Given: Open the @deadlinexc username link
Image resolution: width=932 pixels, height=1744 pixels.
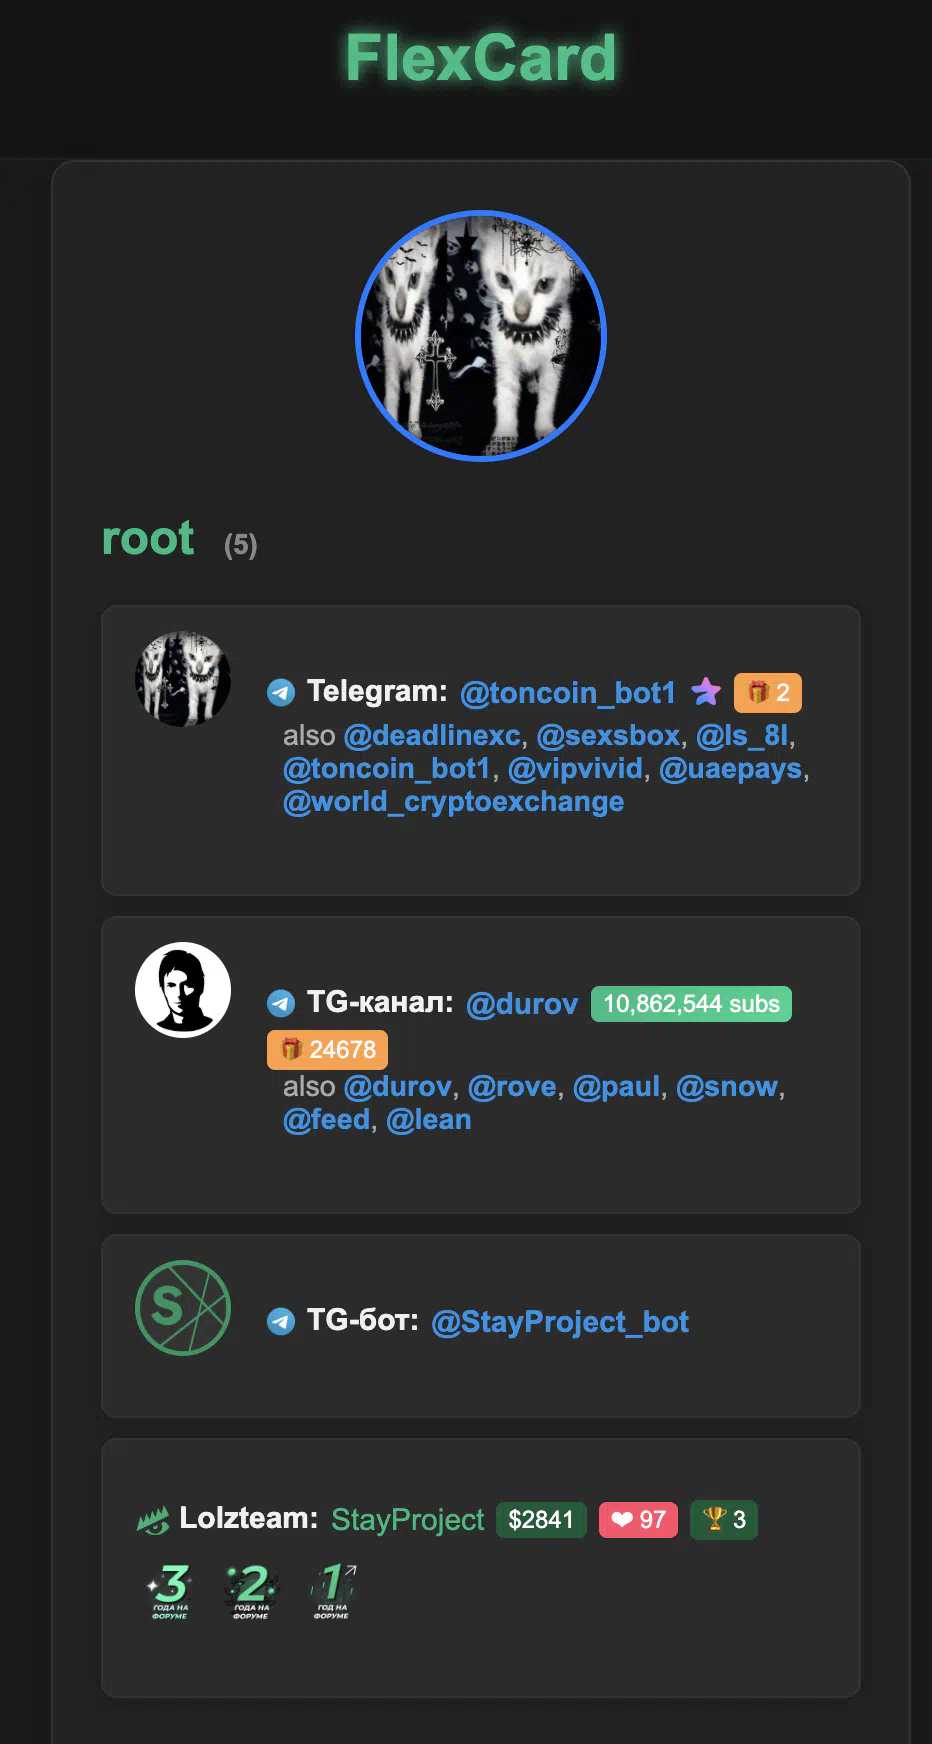Looking at the screenshot, I should [x=432, y=735].
